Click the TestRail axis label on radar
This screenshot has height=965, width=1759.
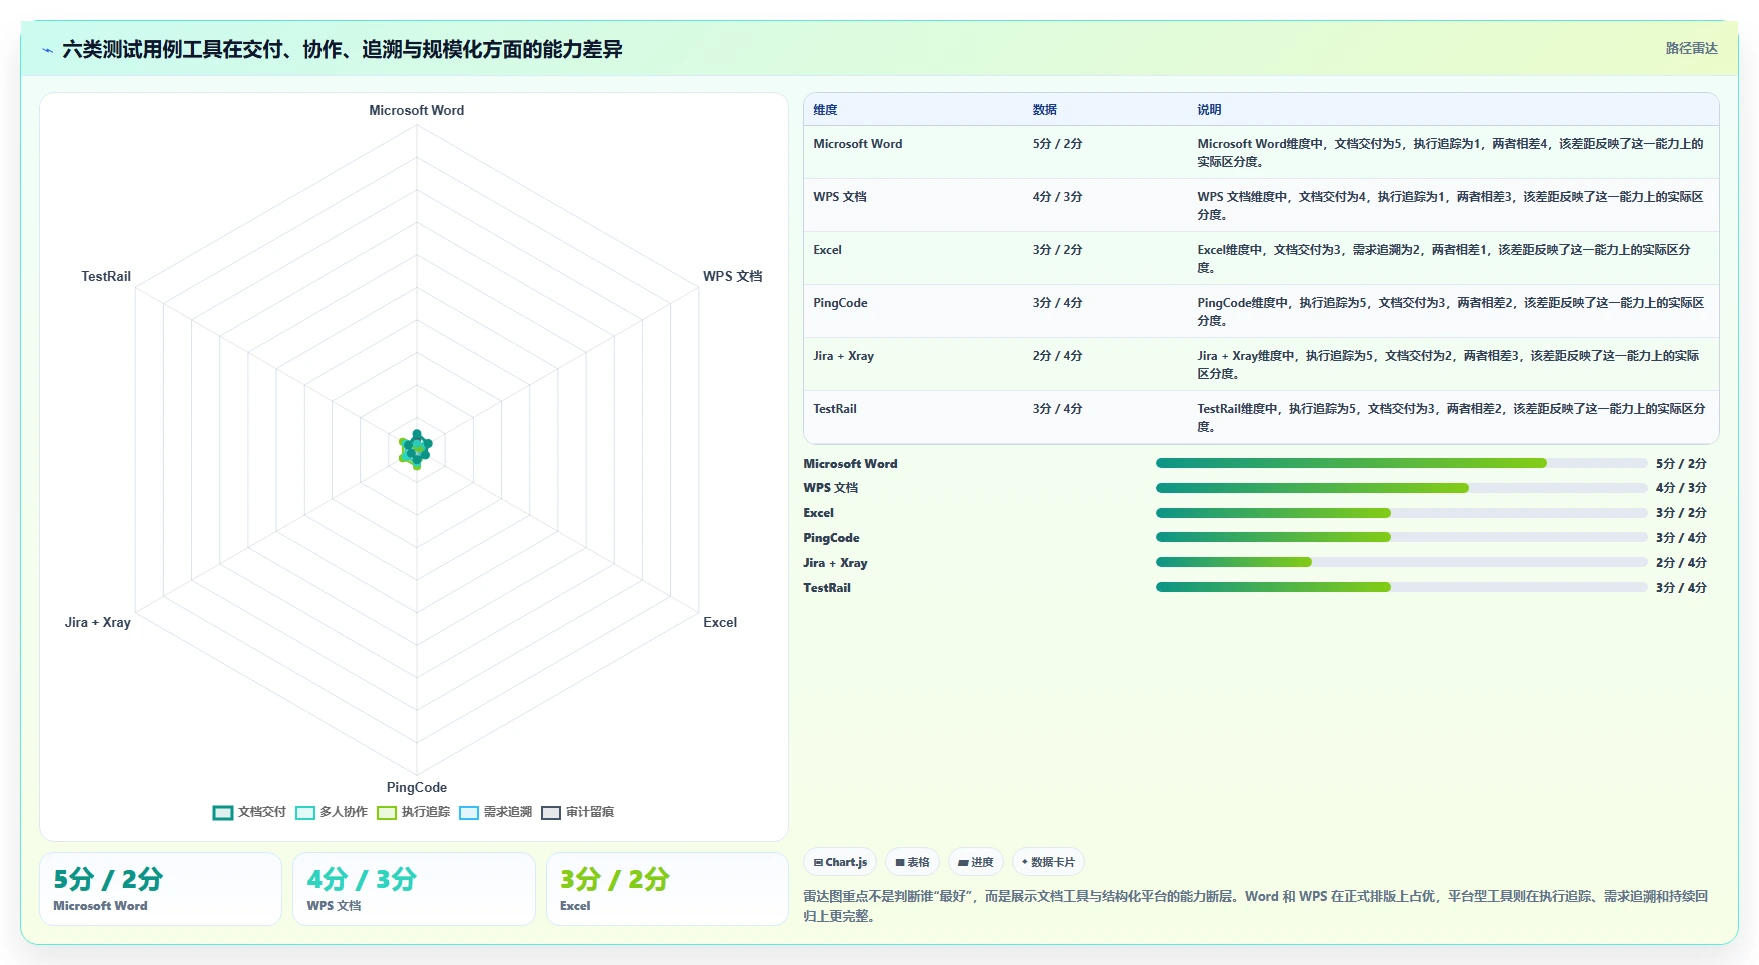click(106, 276)
